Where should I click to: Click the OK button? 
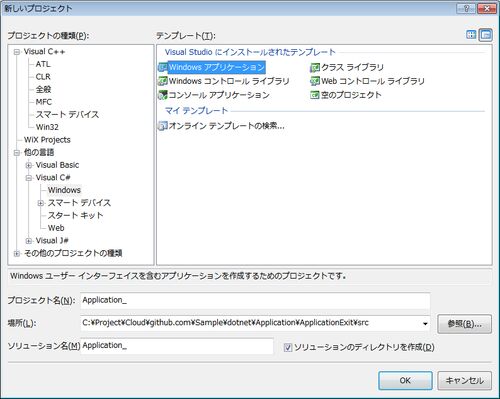405,381
